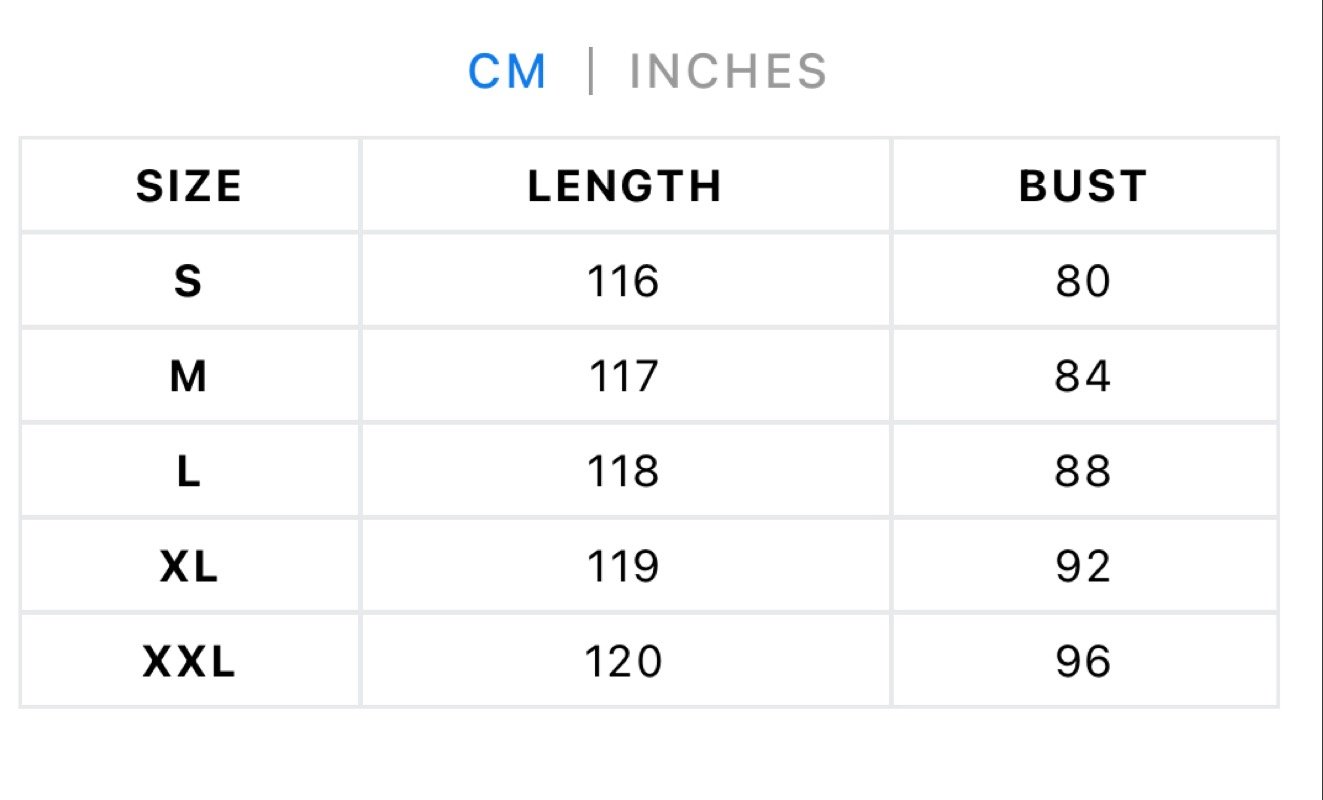Screen dimensions: 1323x800
Task: Click the SIZE column header
Action: [x=189, y=186]
